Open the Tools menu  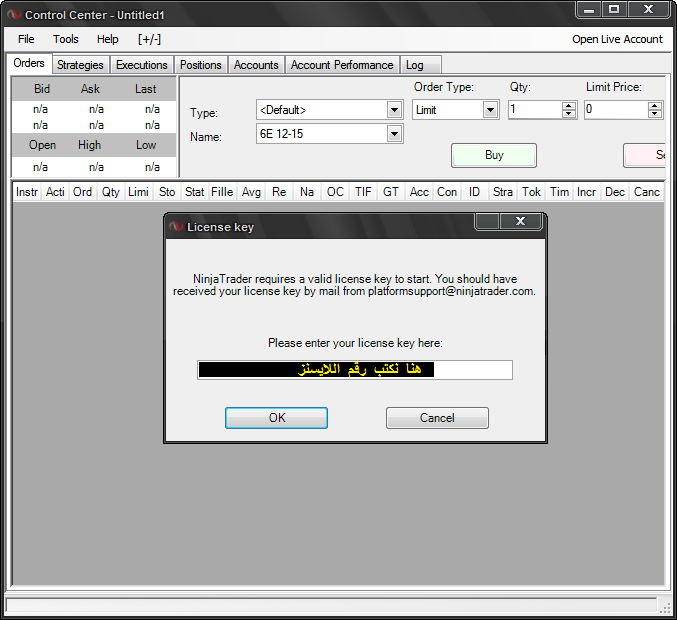(x=66, y=39)
